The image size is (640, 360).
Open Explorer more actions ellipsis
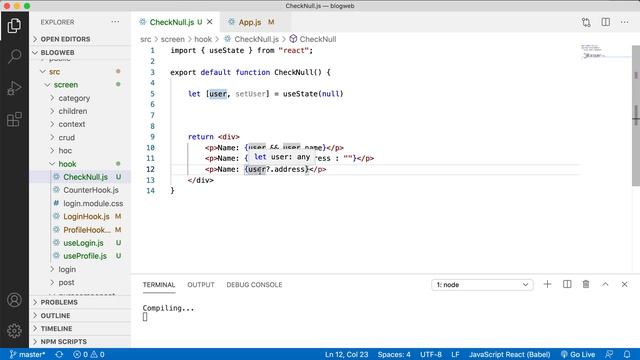(x=116, y=22)
